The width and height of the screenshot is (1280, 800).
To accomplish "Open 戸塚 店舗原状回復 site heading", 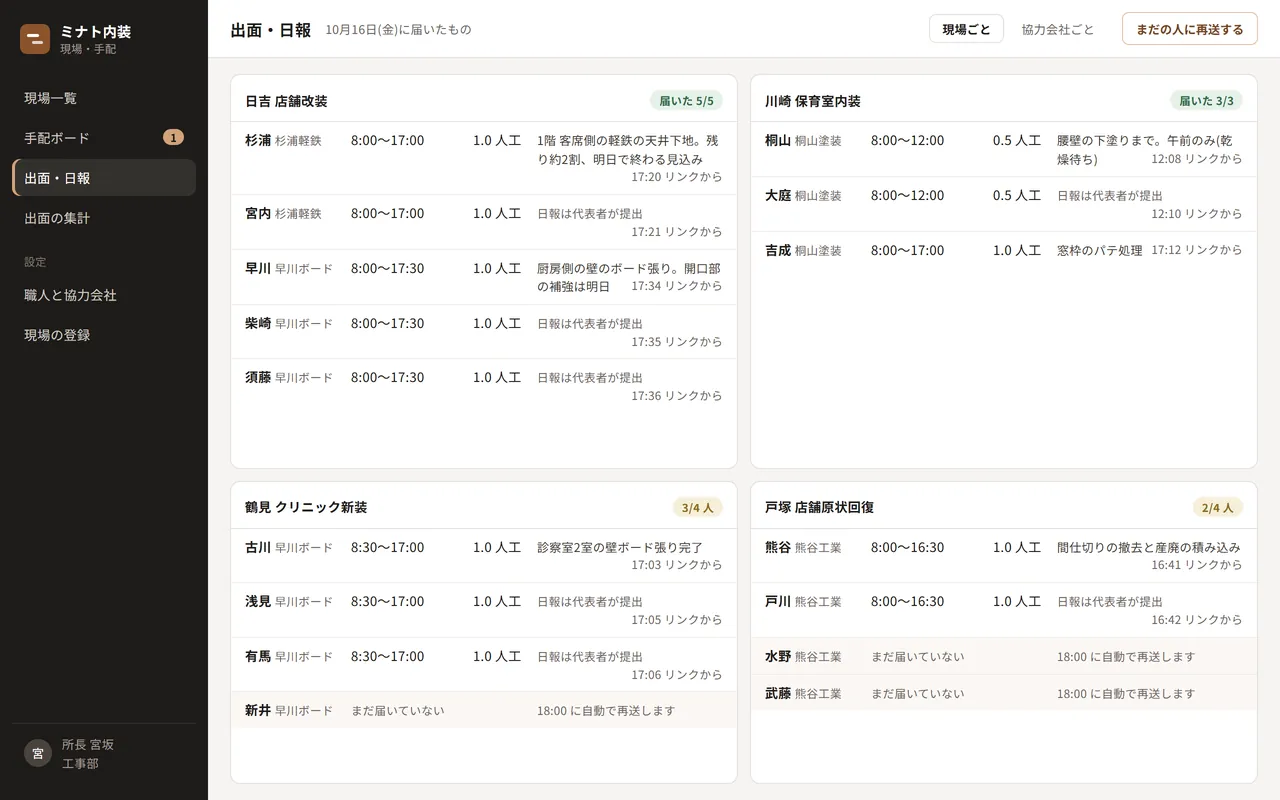I will click(819, 507).
